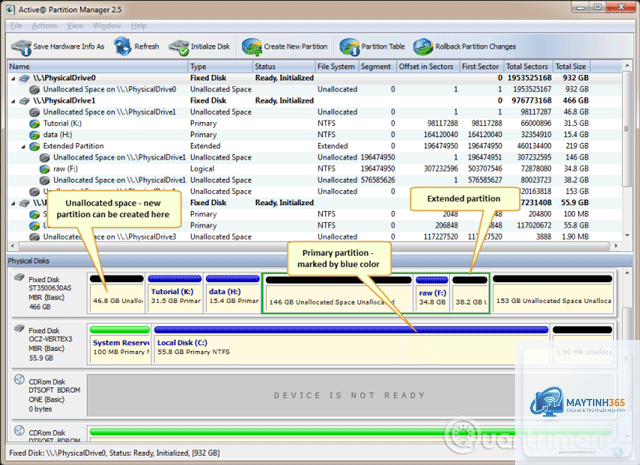Collapse the PhysicalDrive0 tree node
Screen dimensions: 640x465
coord(13,78)
